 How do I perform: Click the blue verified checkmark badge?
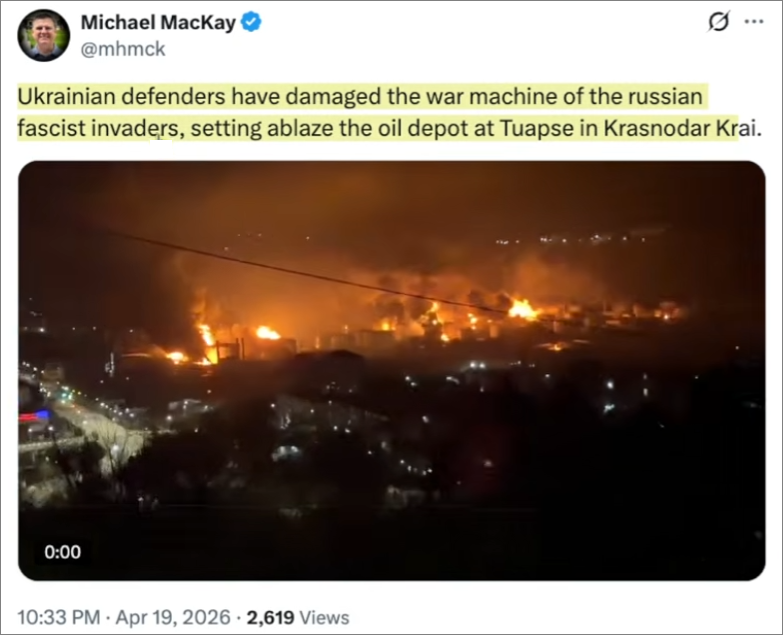[x=251, y=22]
